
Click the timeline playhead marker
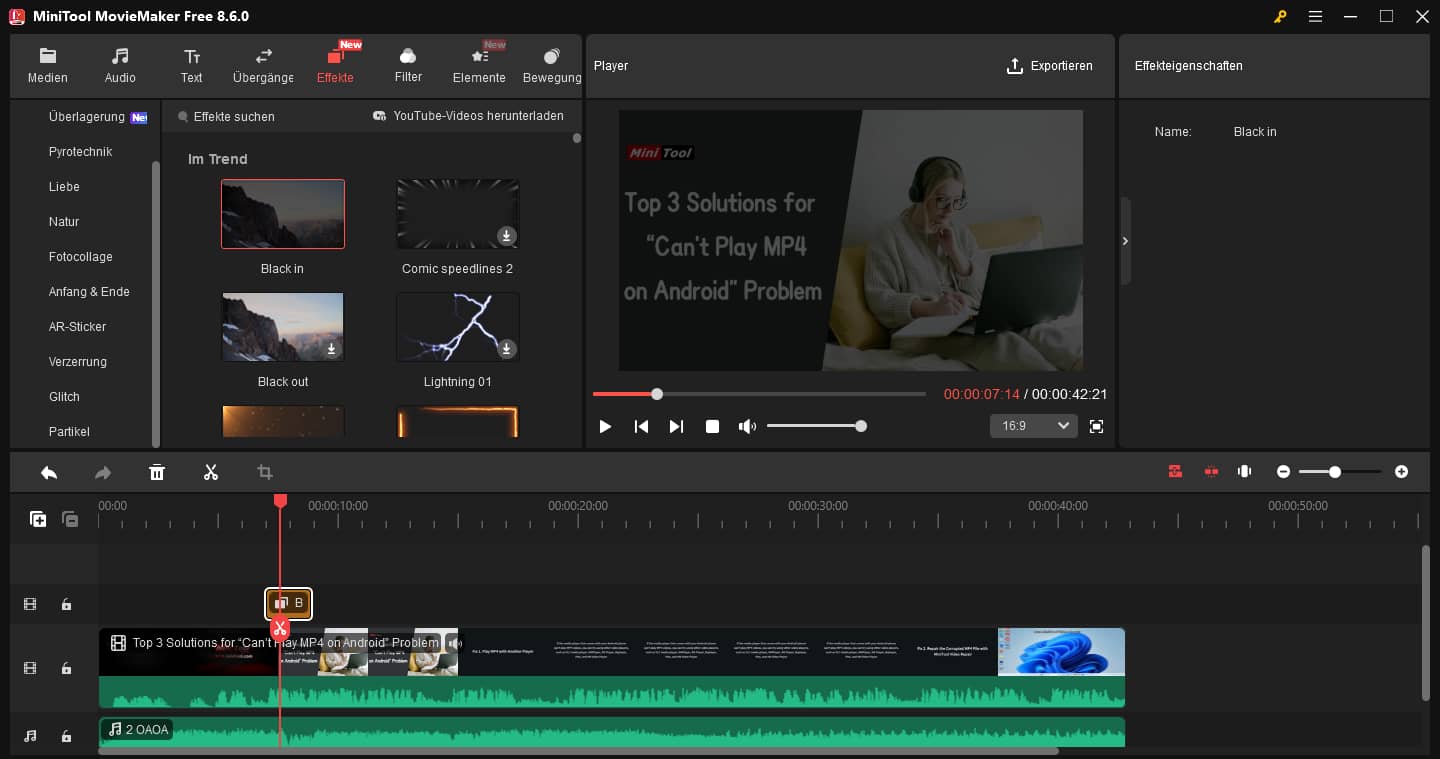(x=280, y=500)
